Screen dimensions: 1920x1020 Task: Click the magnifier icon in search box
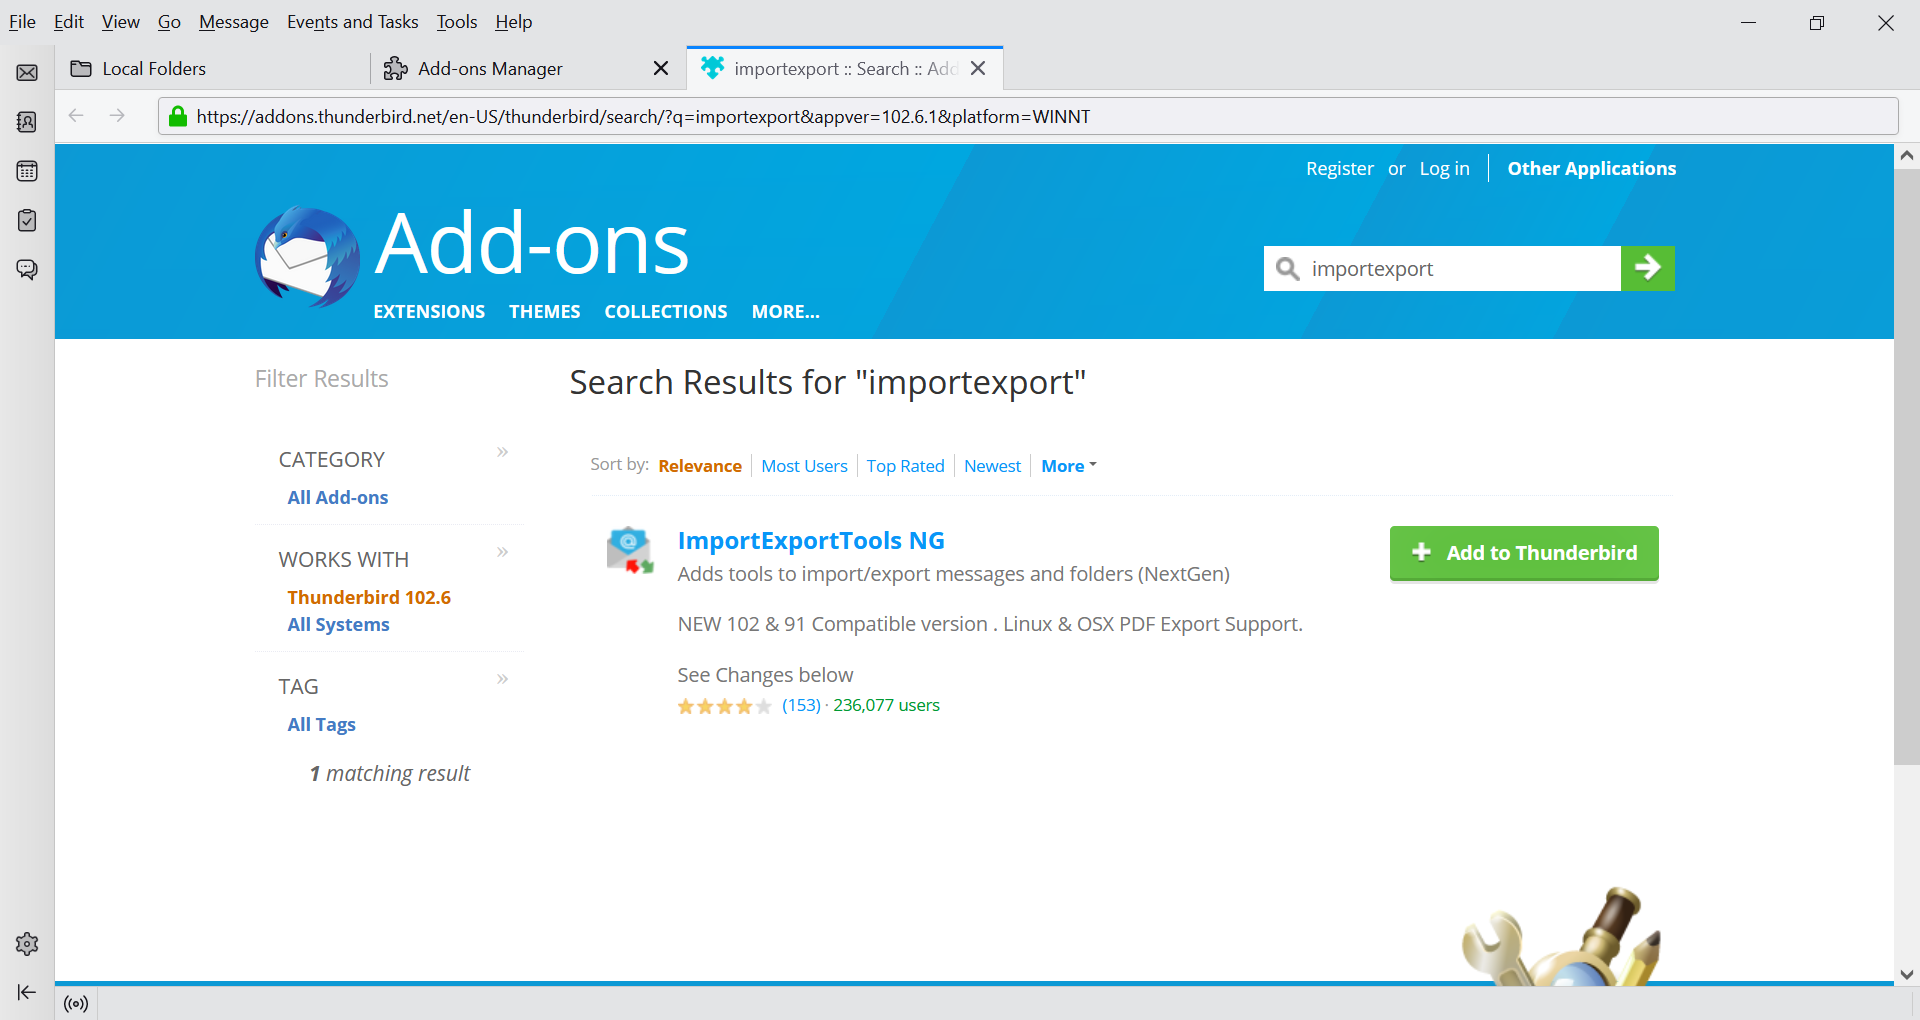coord(1288,269)
